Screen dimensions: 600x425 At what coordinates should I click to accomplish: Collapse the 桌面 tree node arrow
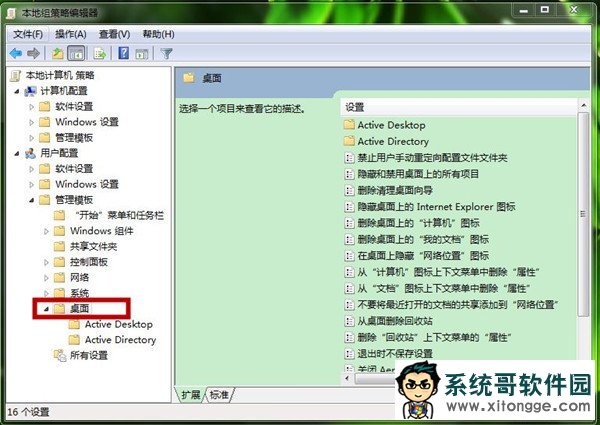click(x=46, y=309)
